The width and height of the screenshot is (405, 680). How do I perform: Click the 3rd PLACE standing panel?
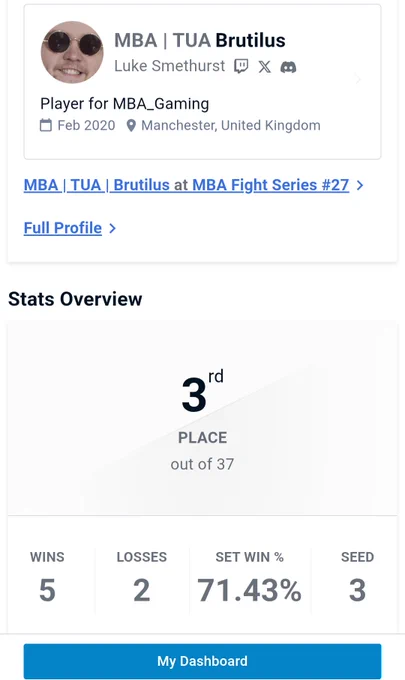pyautogui.click(x=202, y=418)
